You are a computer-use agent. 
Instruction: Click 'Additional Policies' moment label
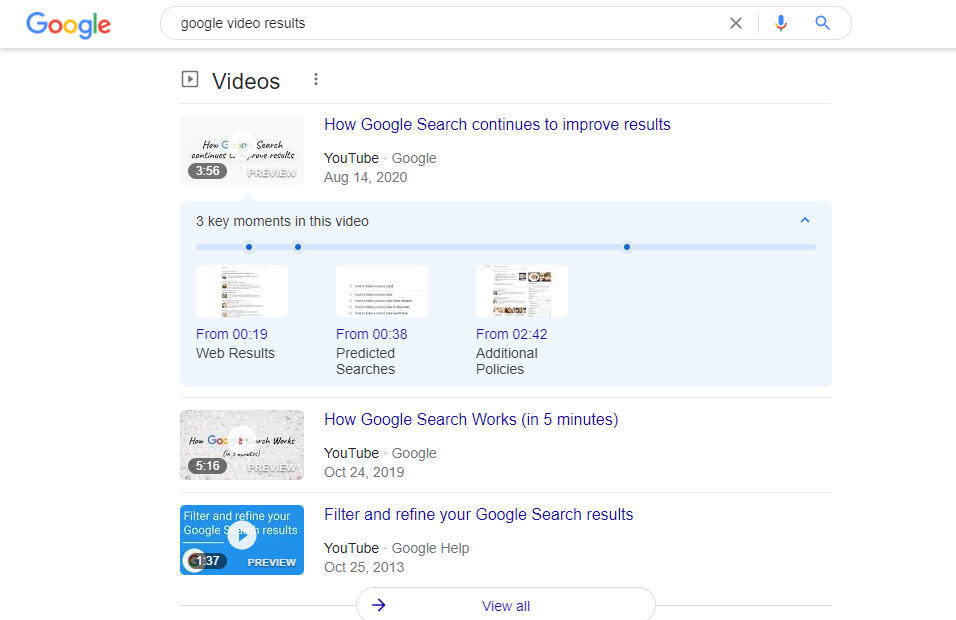[507, 361]
